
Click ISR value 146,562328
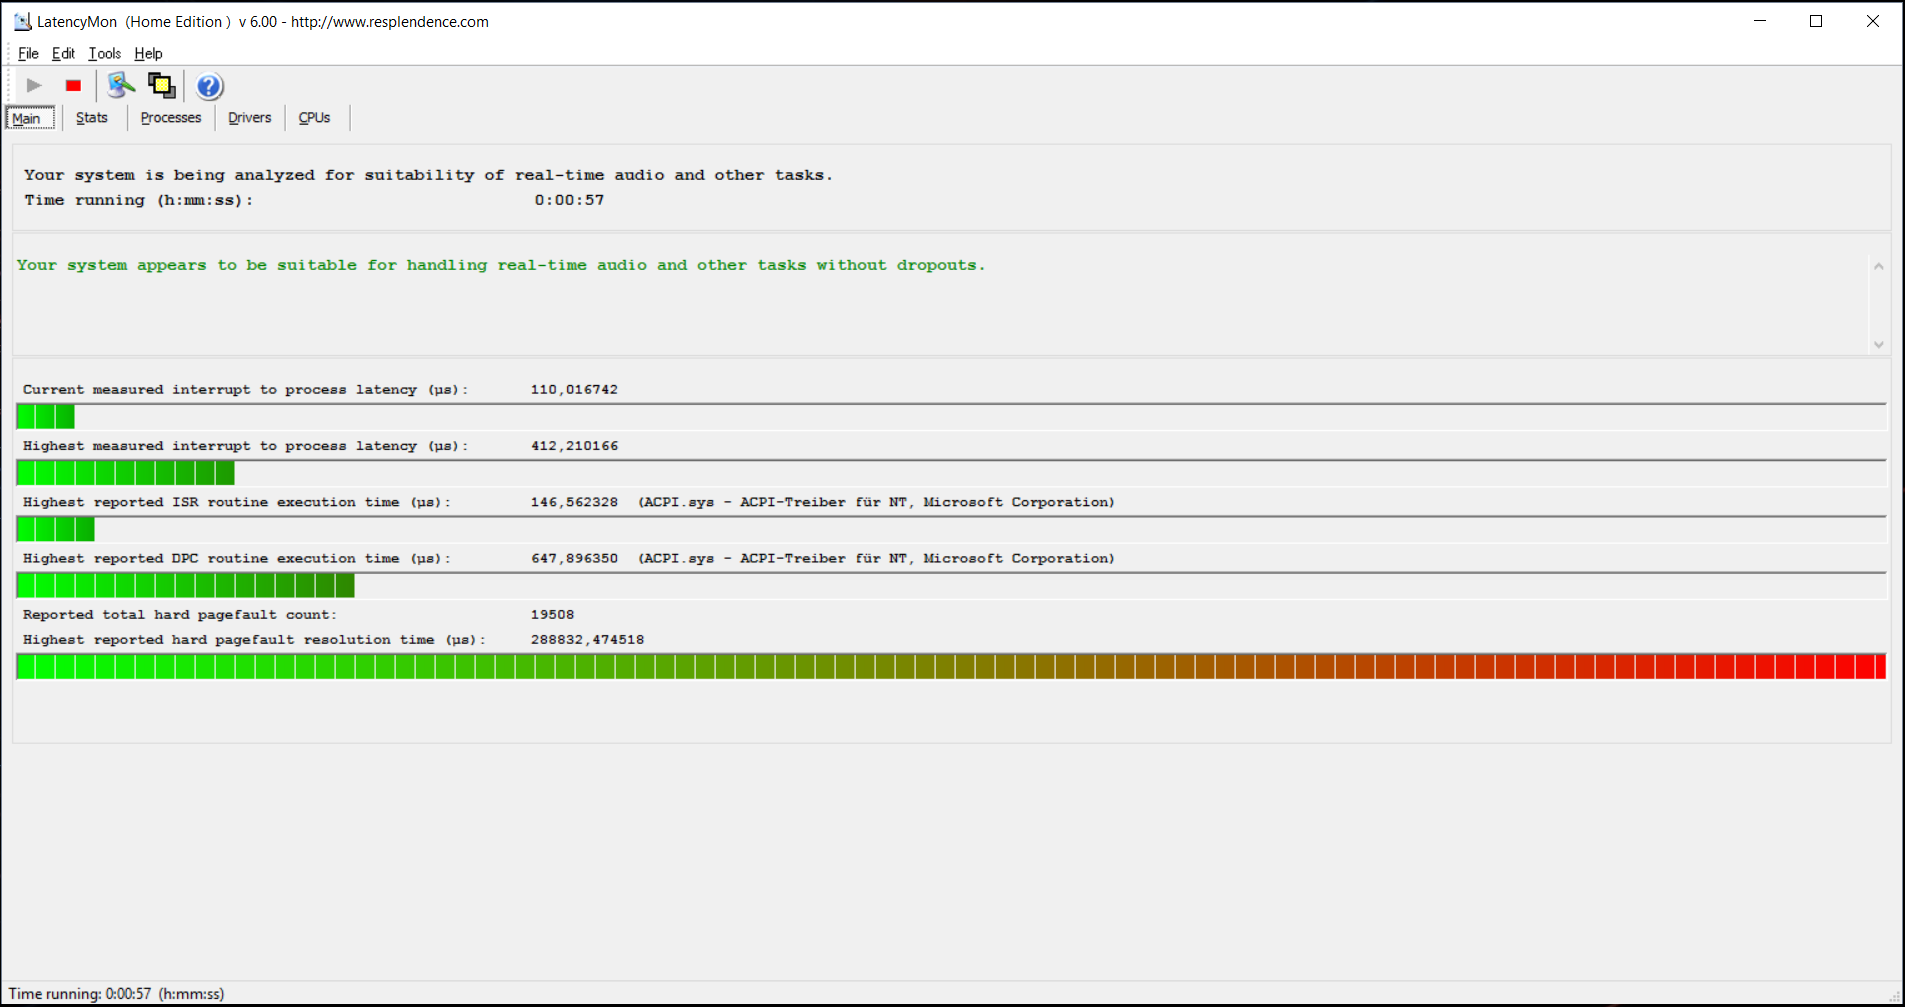(574, 502)
